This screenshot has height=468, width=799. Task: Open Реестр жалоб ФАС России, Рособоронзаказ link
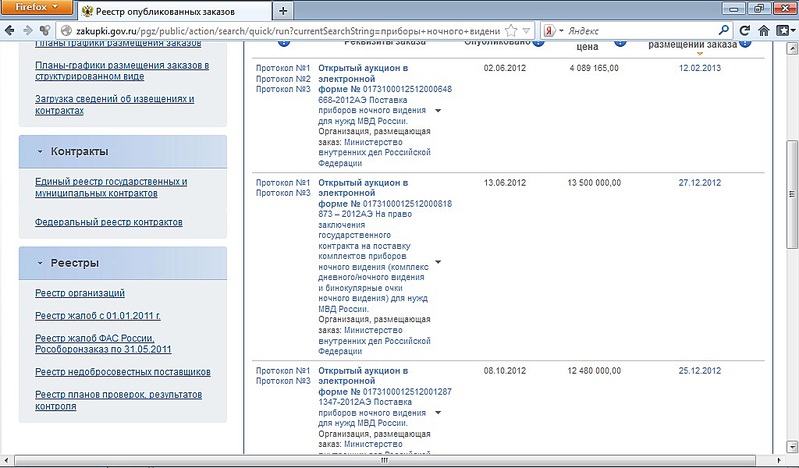103,344
